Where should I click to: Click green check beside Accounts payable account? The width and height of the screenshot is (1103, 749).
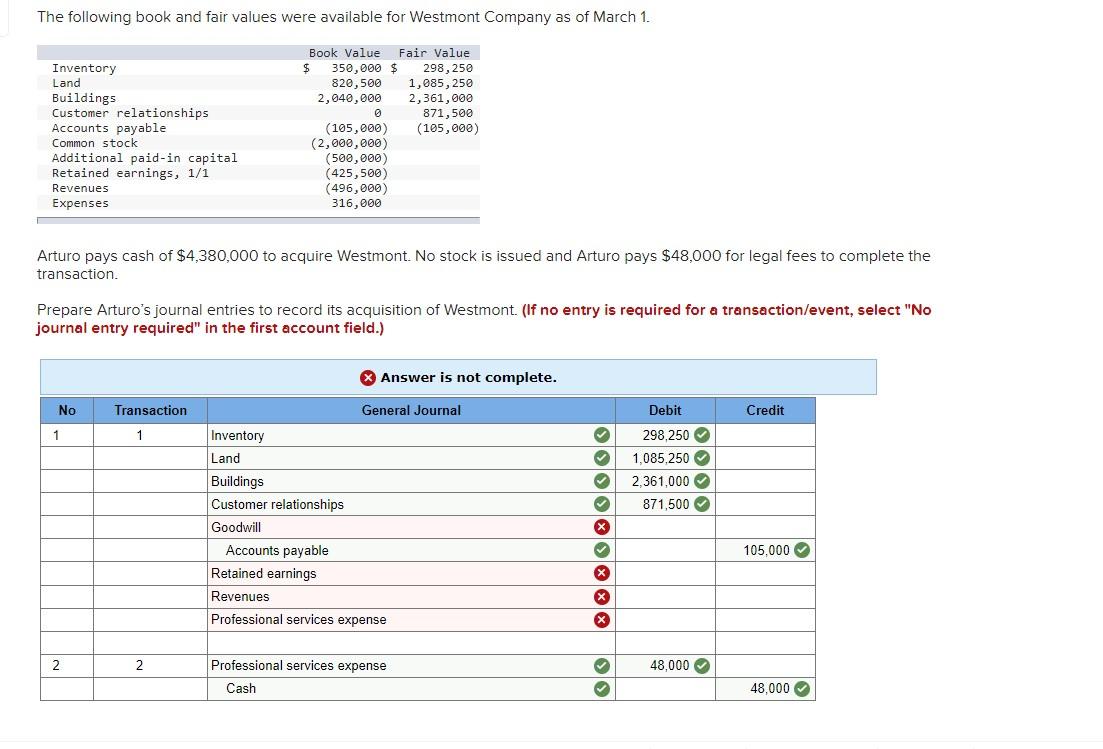(601, 550)
